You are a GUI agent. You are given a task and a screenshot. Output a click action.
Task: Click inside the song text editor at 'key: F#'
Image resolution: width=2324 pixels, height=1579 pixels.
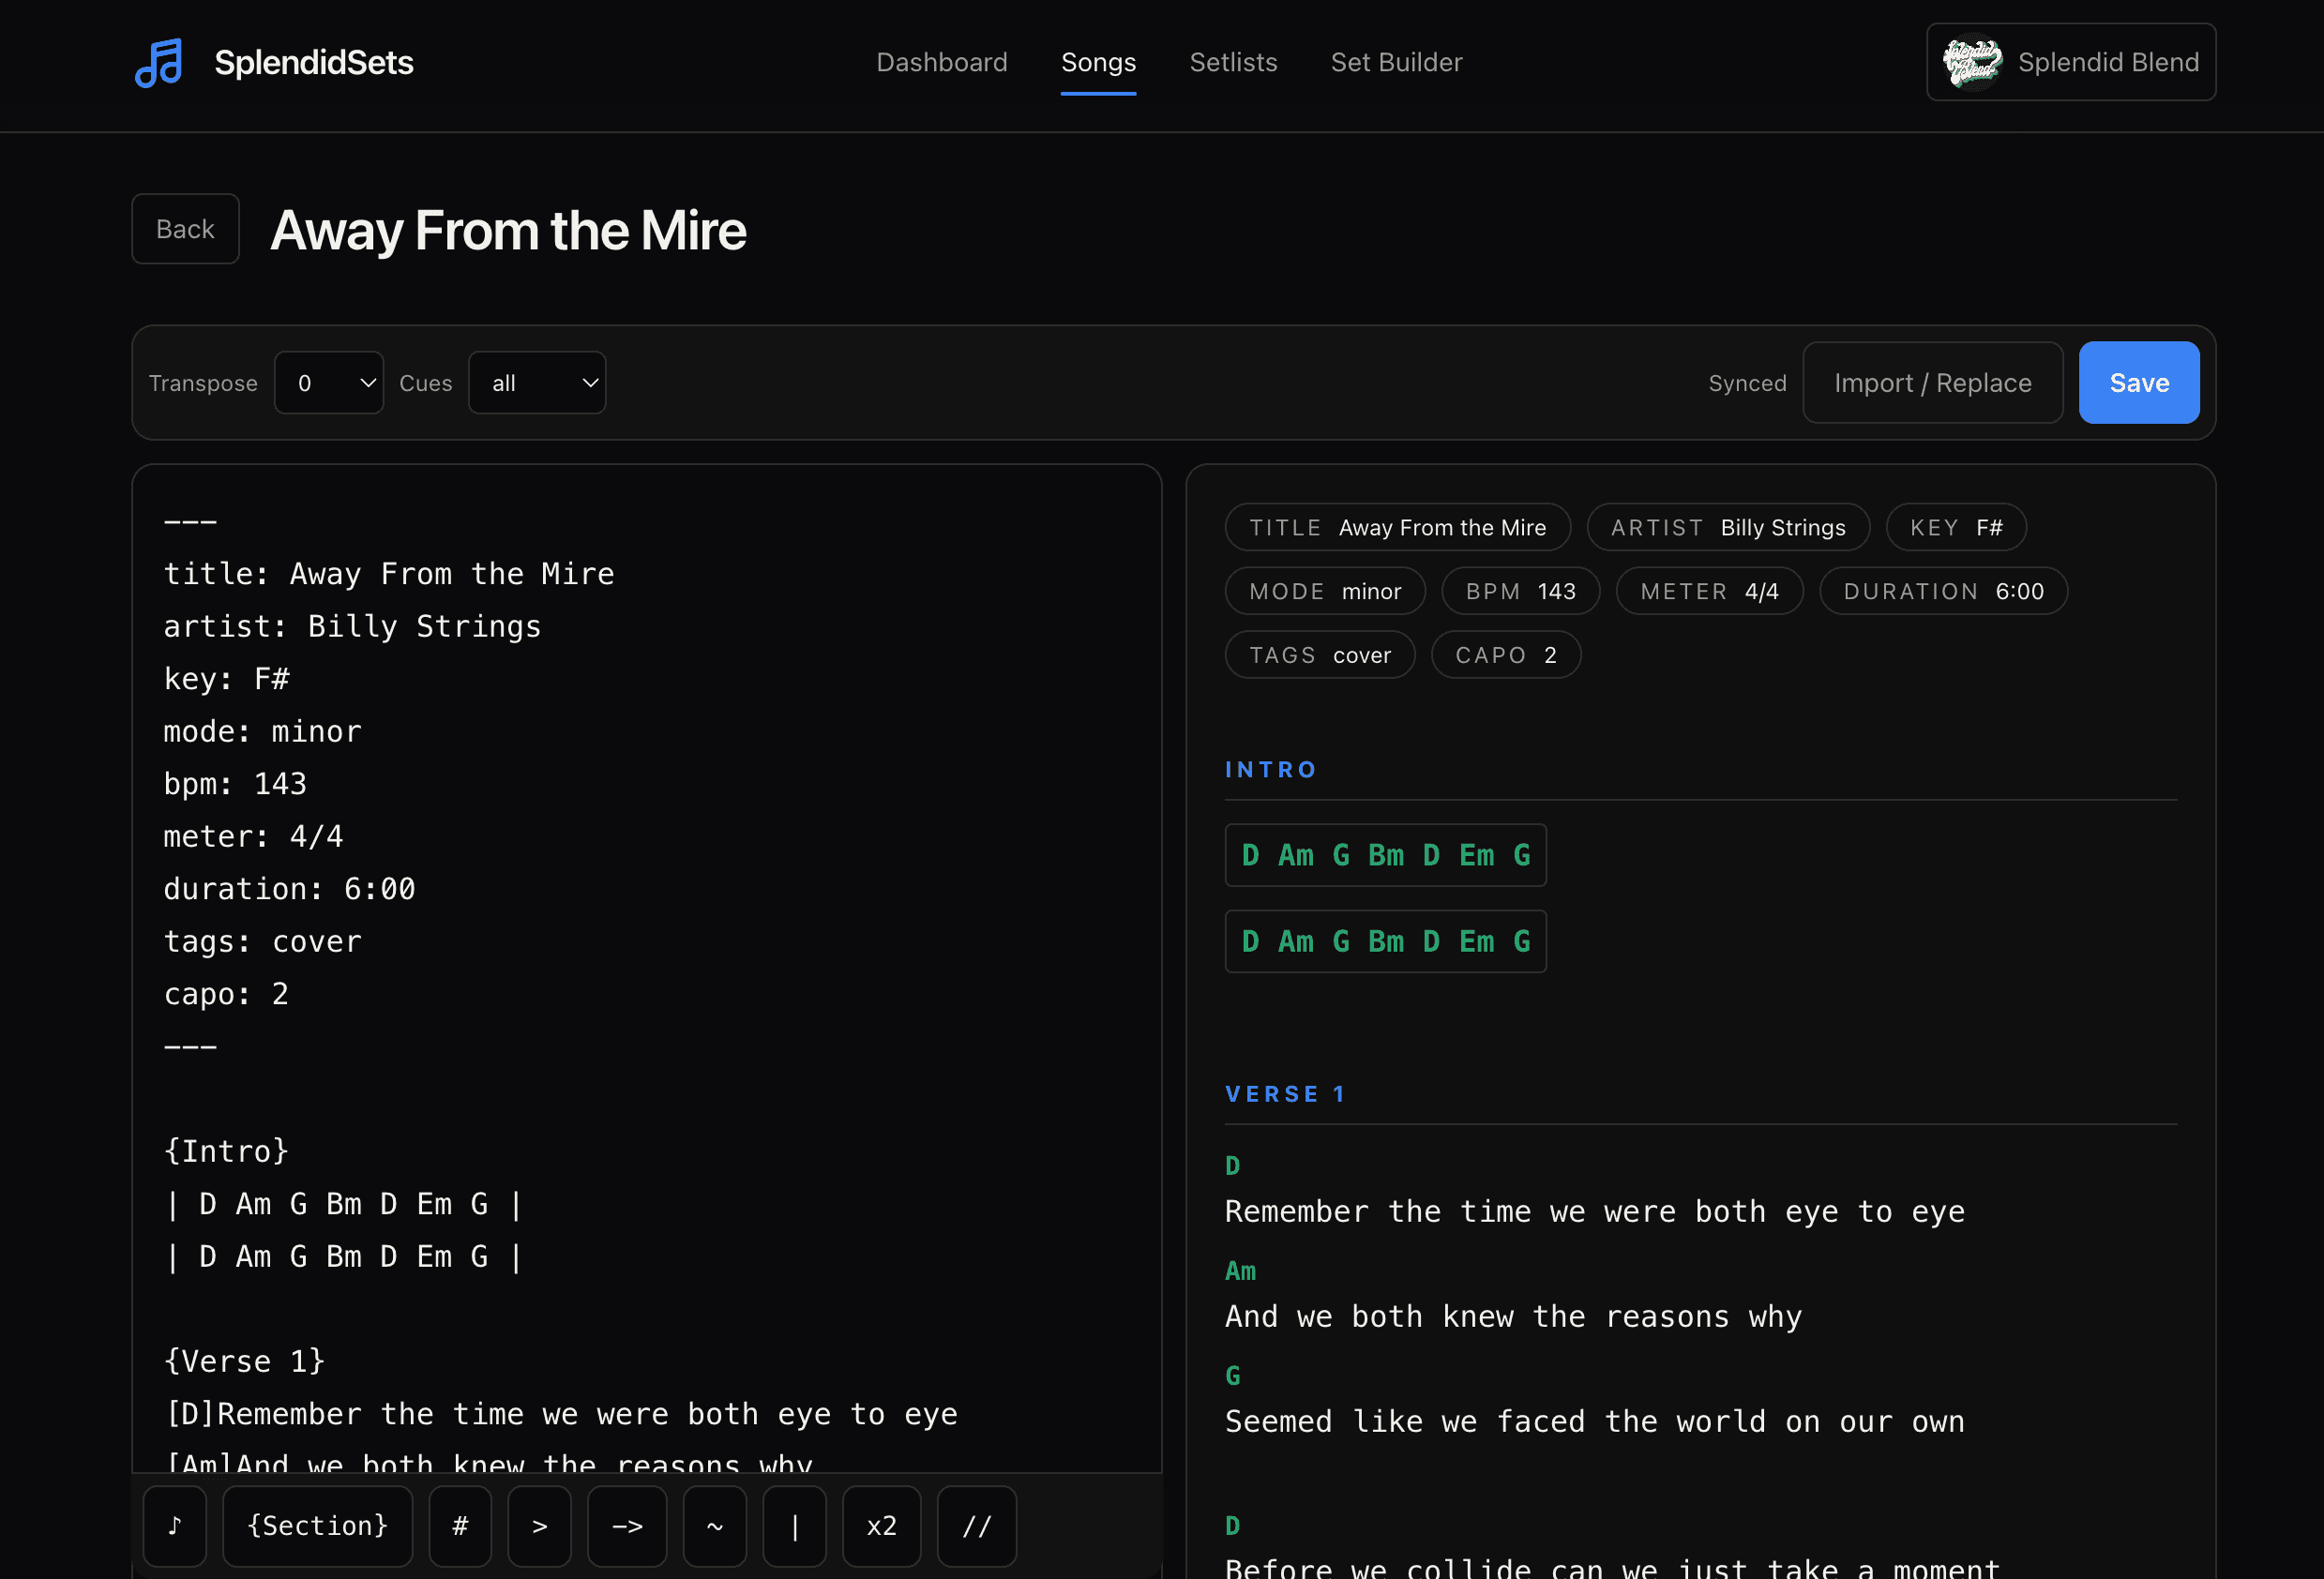tap(227, 679)
